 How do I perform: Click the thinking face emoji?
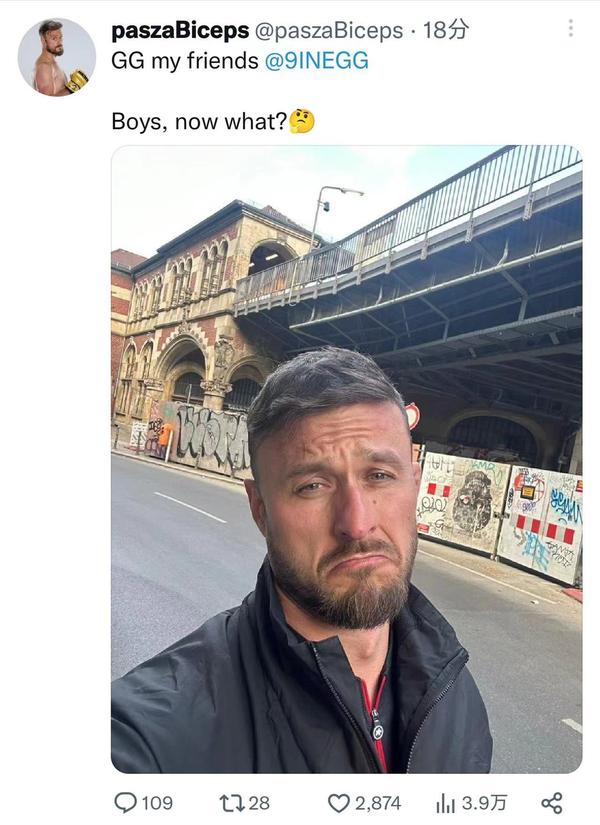pyautogui.click(x=302, y=122)
